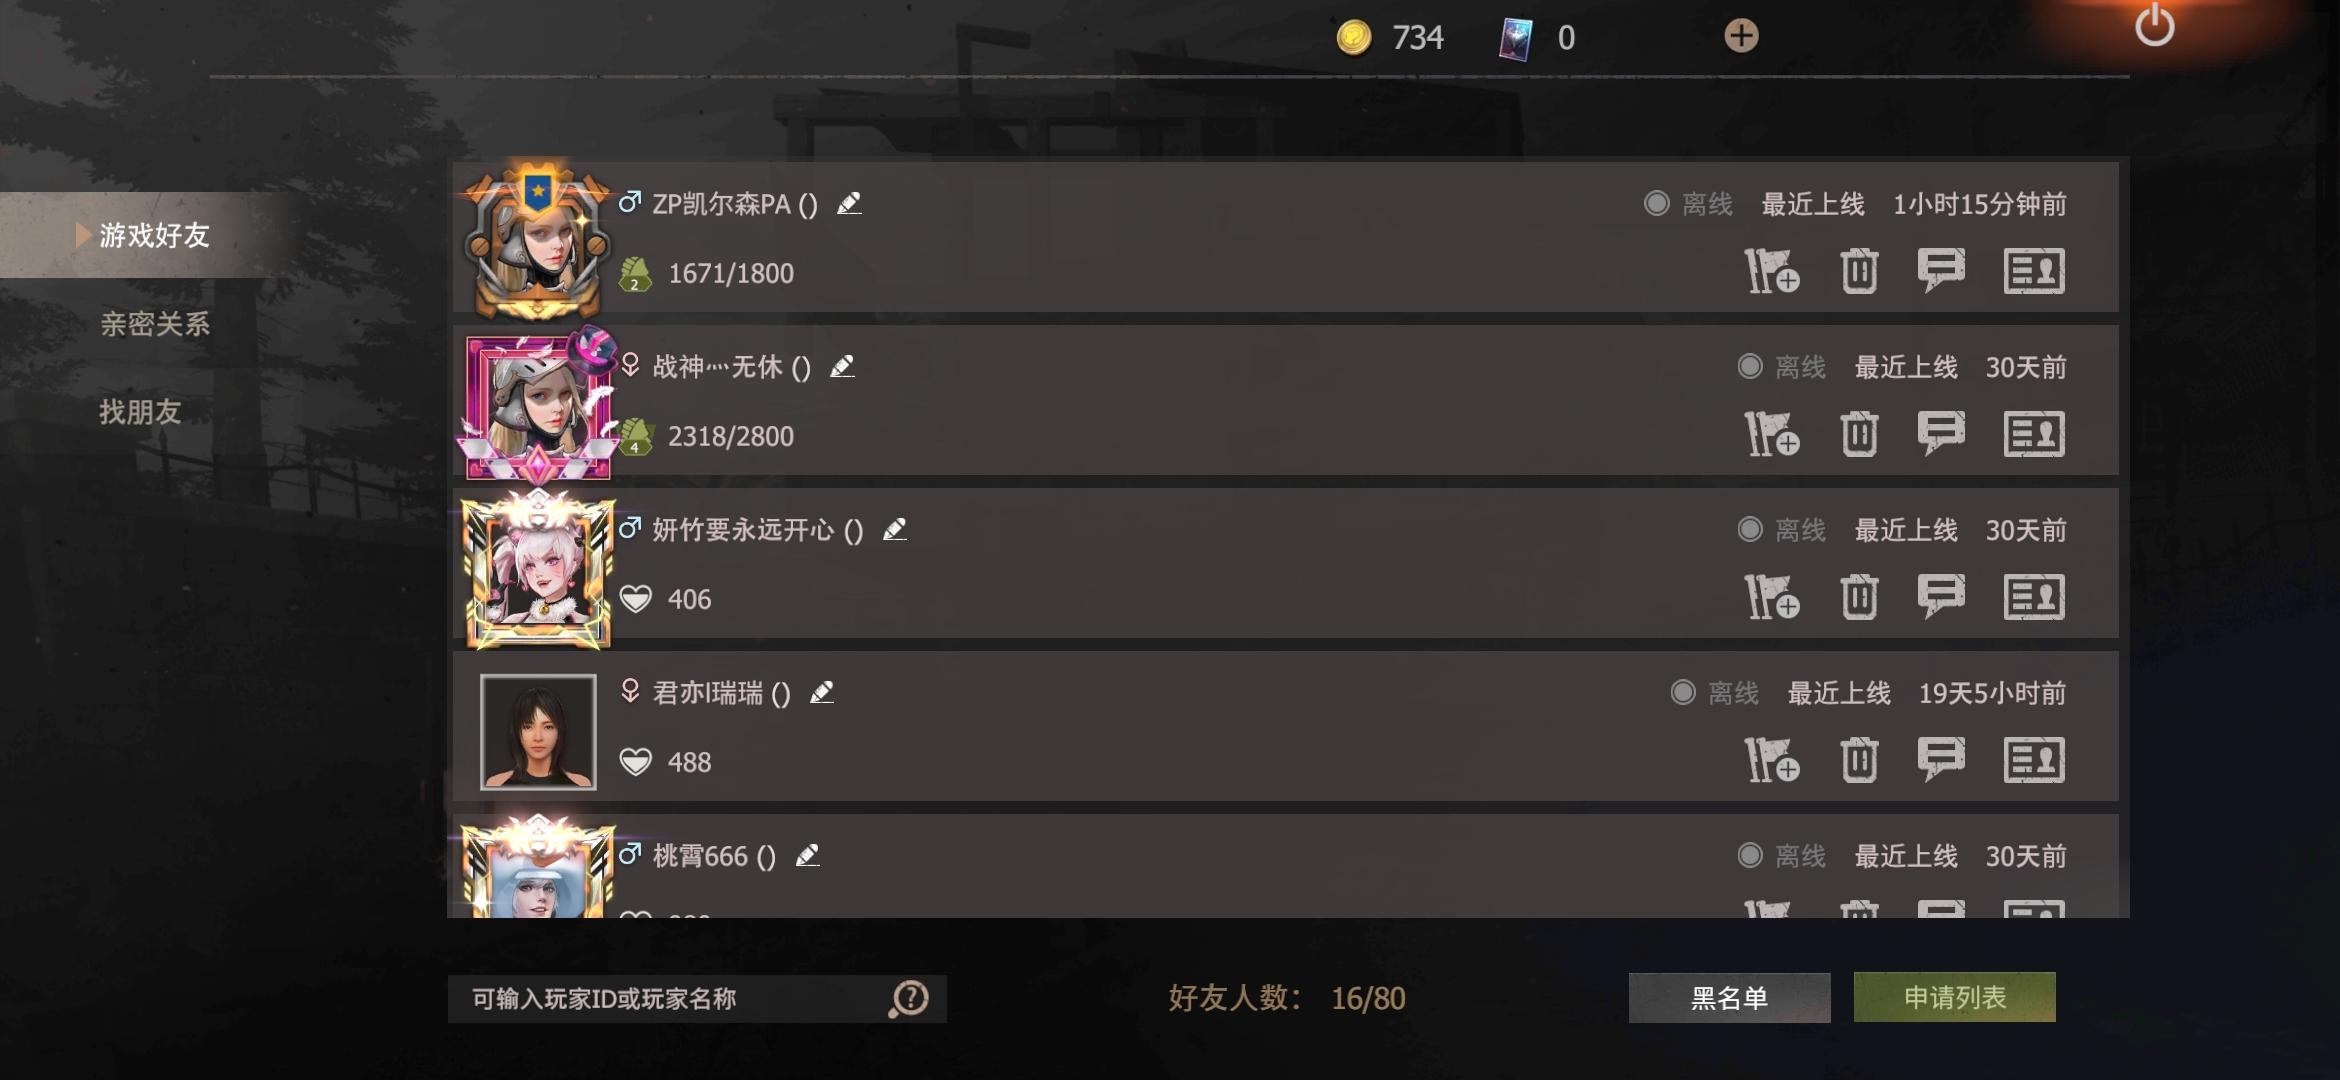Switch to 亲密关系 tab

click(x=155, y=323)
